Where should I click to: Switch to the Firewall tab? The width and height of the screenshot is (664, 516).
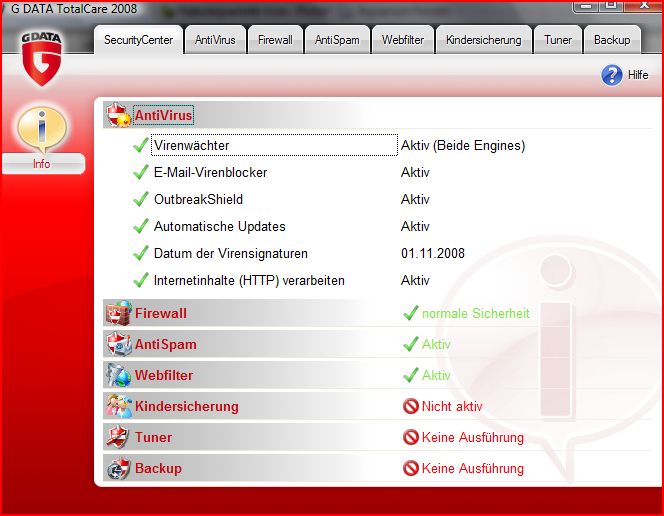(x=275, y=40)
